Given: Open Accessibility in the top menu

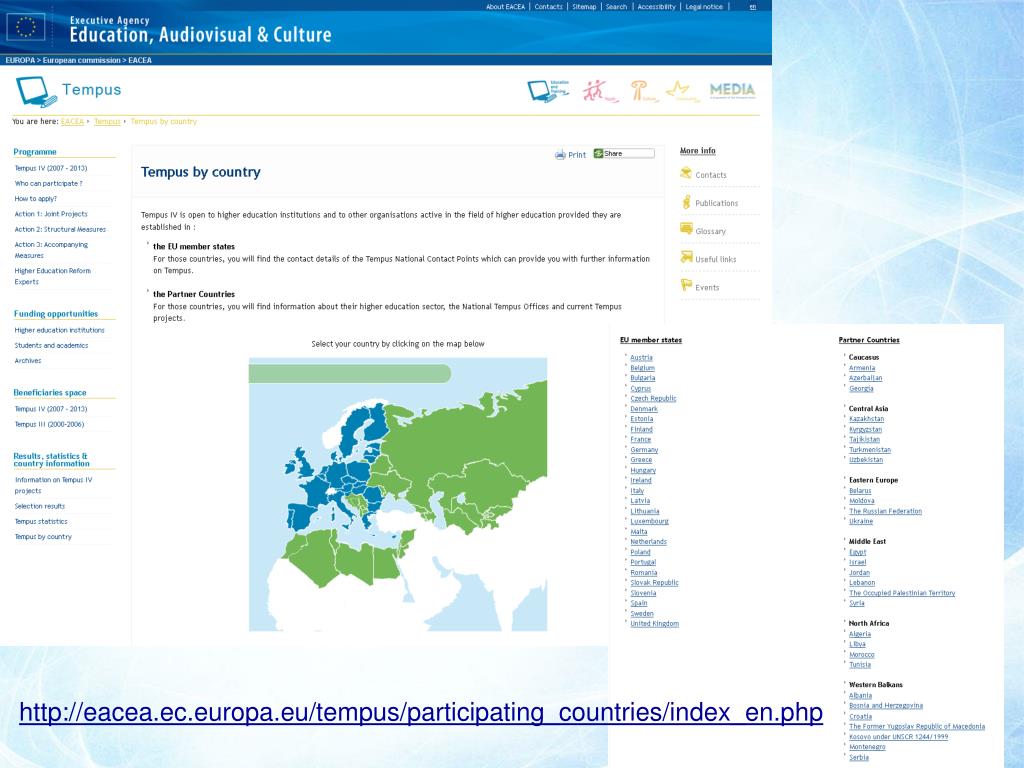Looking at the screenshot, I should pos(656,7).
